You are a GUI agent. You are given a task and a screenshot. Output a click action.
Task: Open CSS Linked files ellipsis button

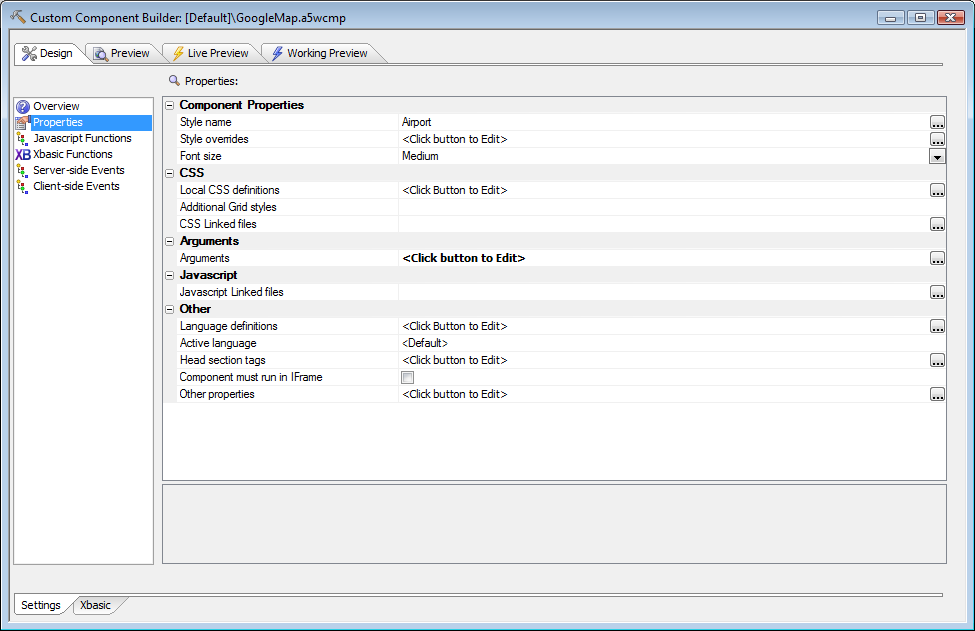[937, 224]
